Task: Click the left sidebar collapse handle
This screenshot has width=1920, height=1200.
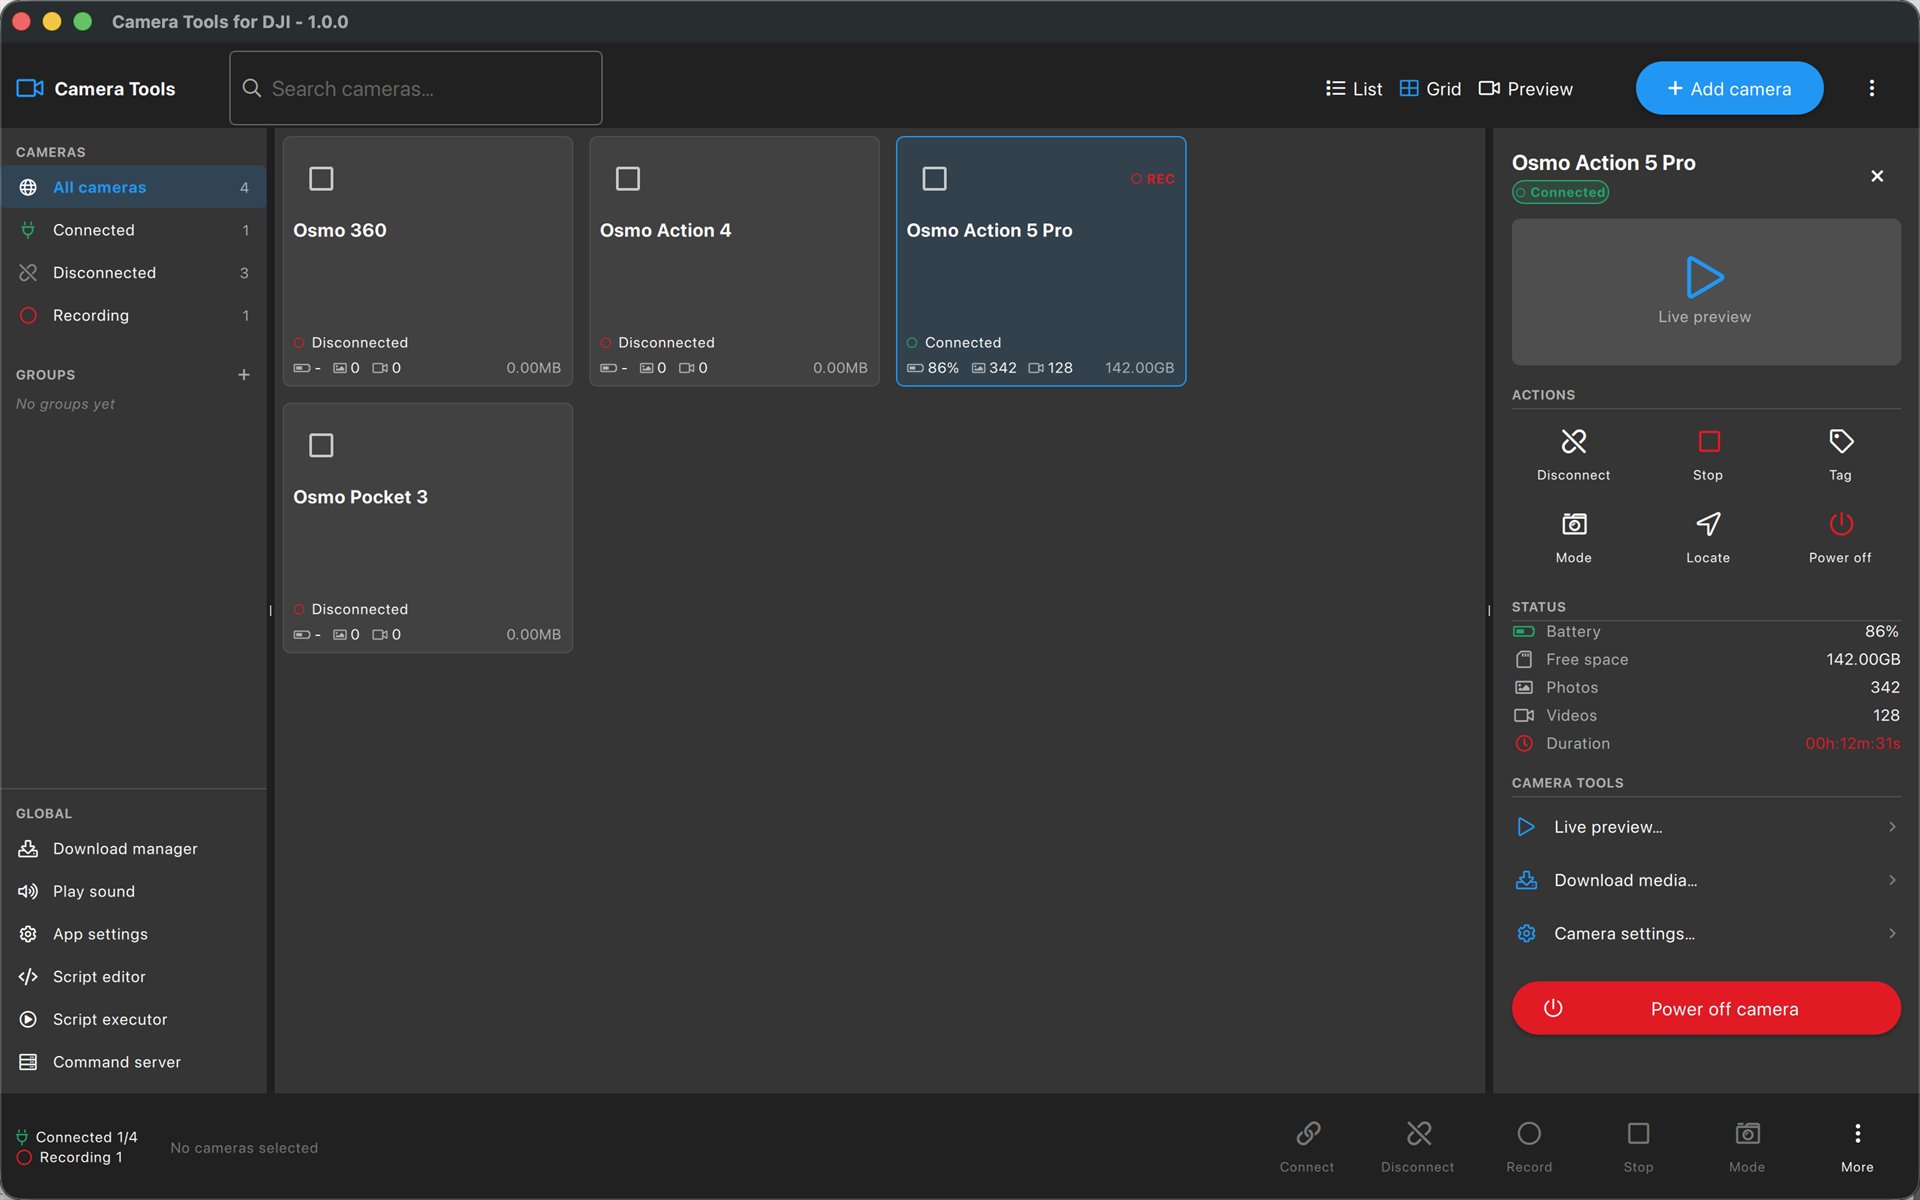Action: [270, 610]
